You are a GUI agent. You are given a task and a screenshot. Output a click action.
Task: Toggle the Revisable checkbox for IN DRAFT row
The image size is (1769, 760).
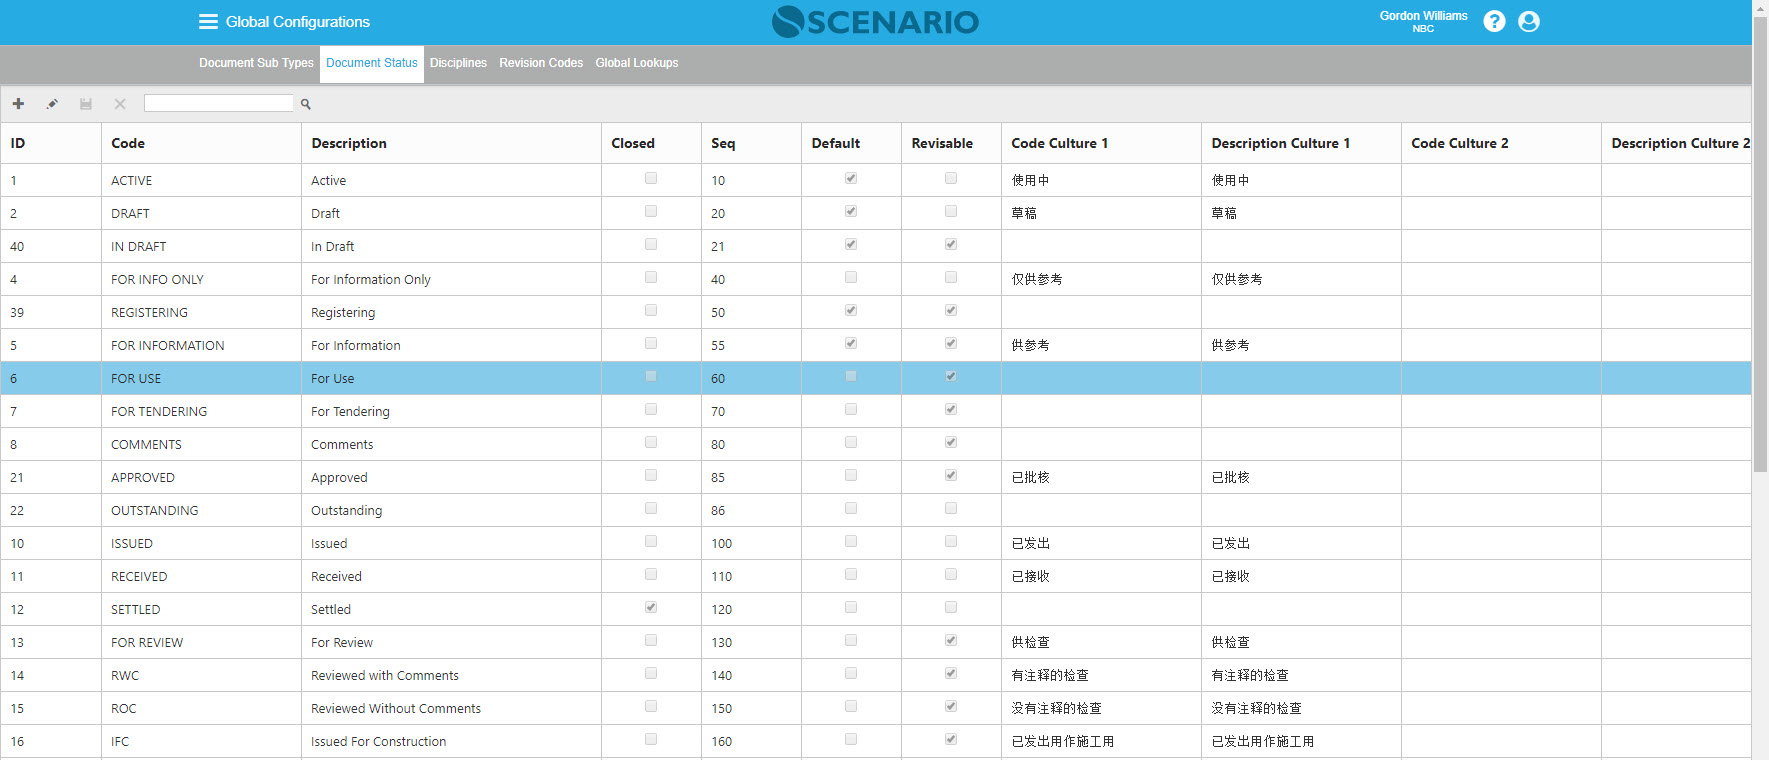[951, 244]
